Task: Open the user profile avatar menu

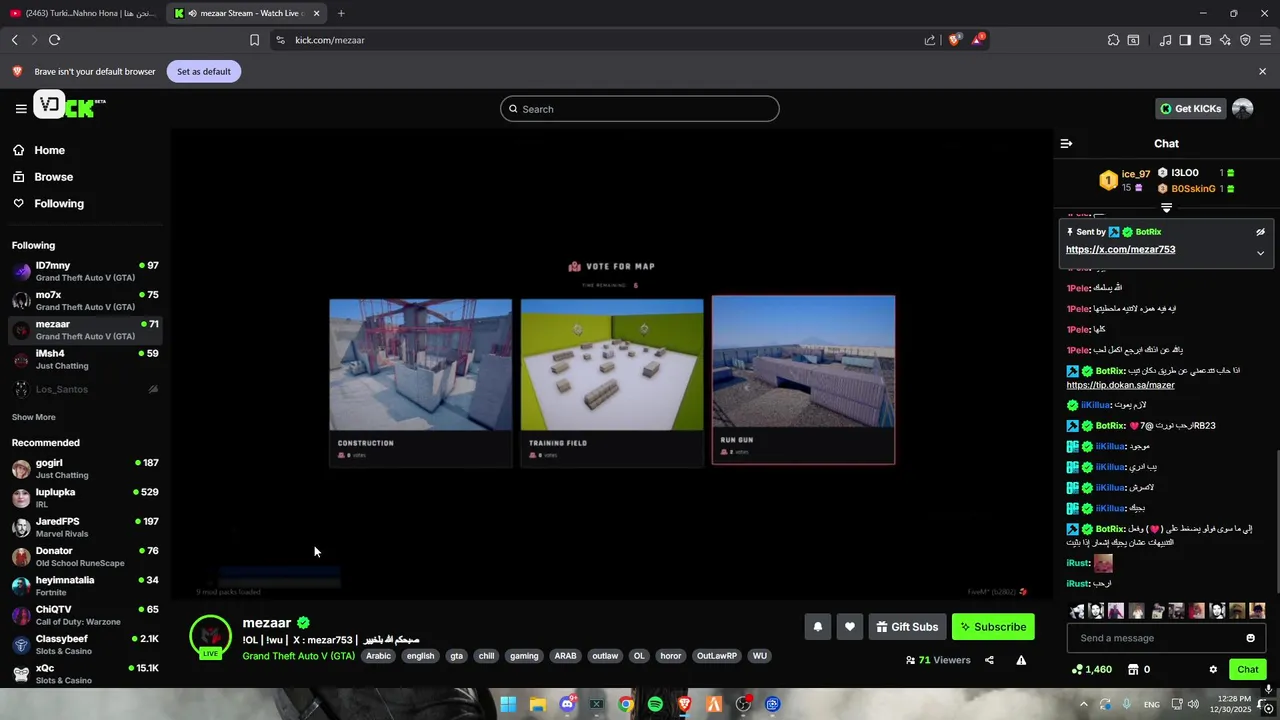Action: [1243, 108]
